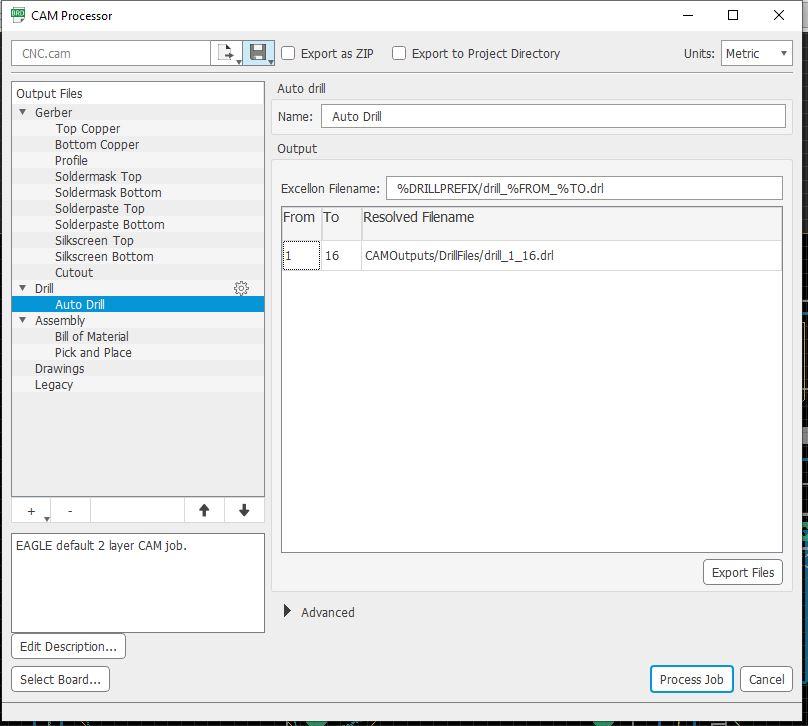
Task: Move selected output up with arrow
Action: 204,511
